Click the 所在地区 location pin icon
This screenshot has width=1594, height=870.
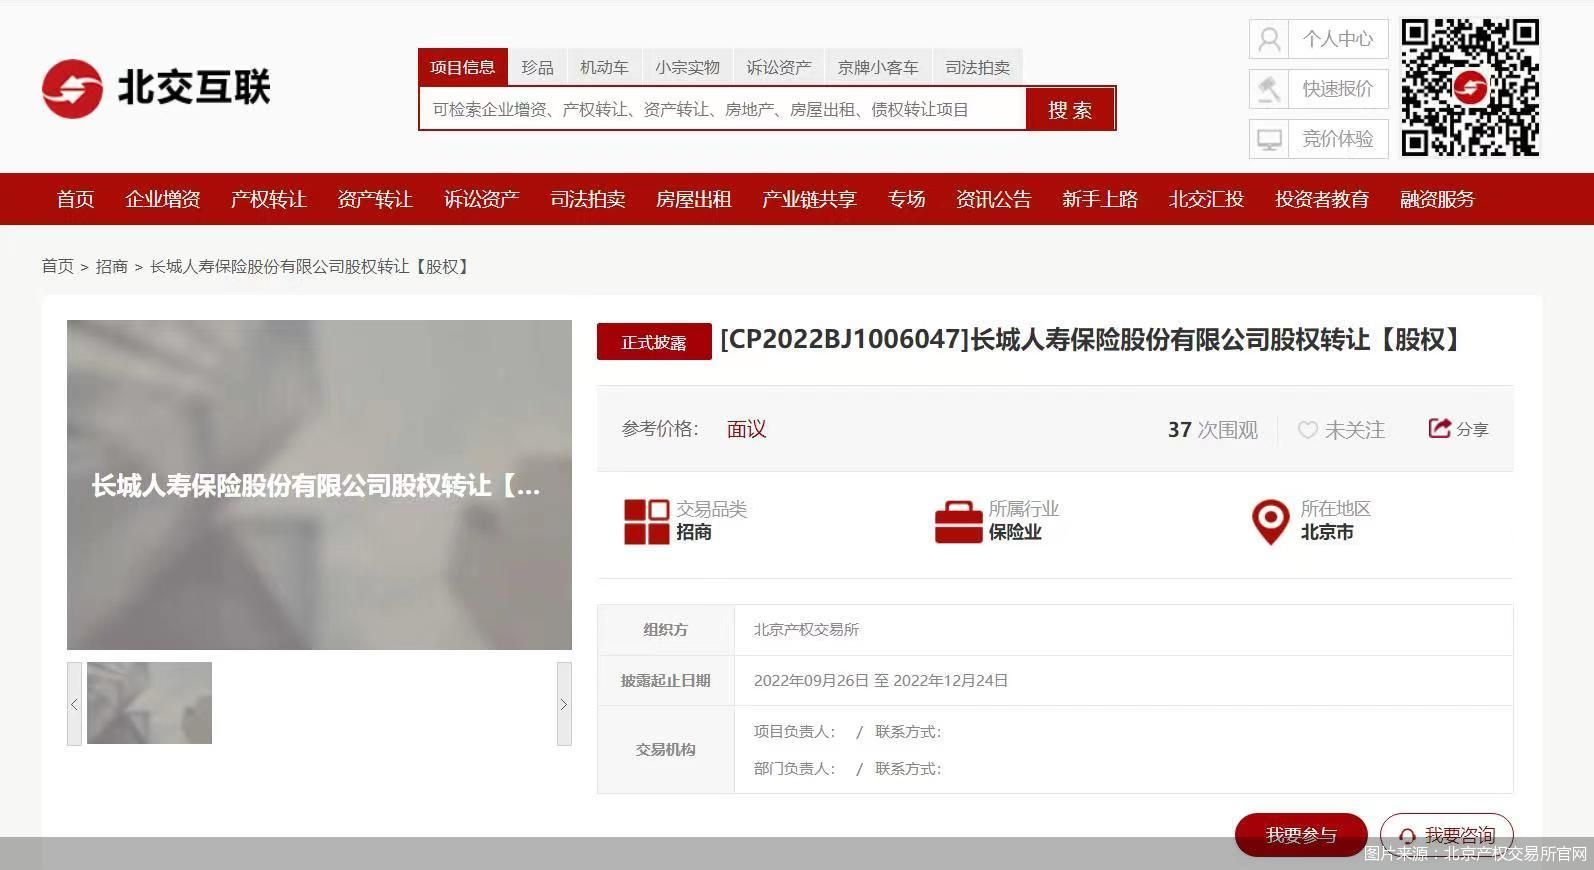click(1270, 522)
